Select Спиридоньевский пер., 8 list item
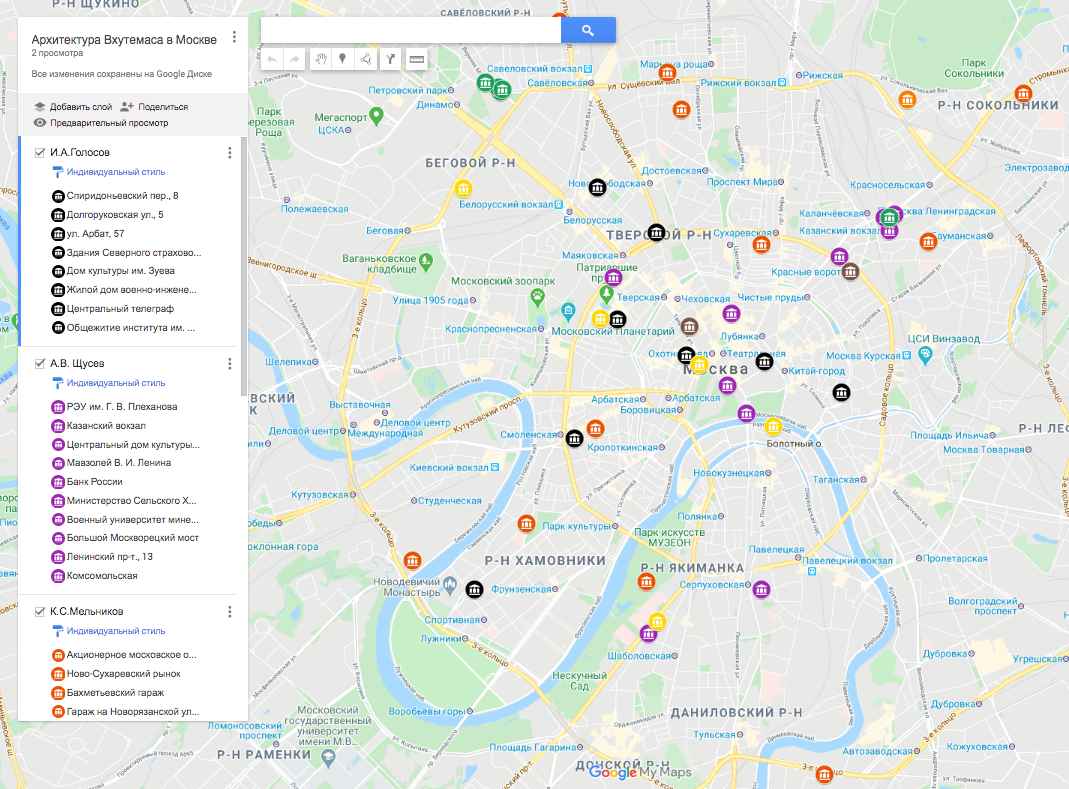Image resolution: width=1069 pixels, height=789 pixels. pos(123,196)
